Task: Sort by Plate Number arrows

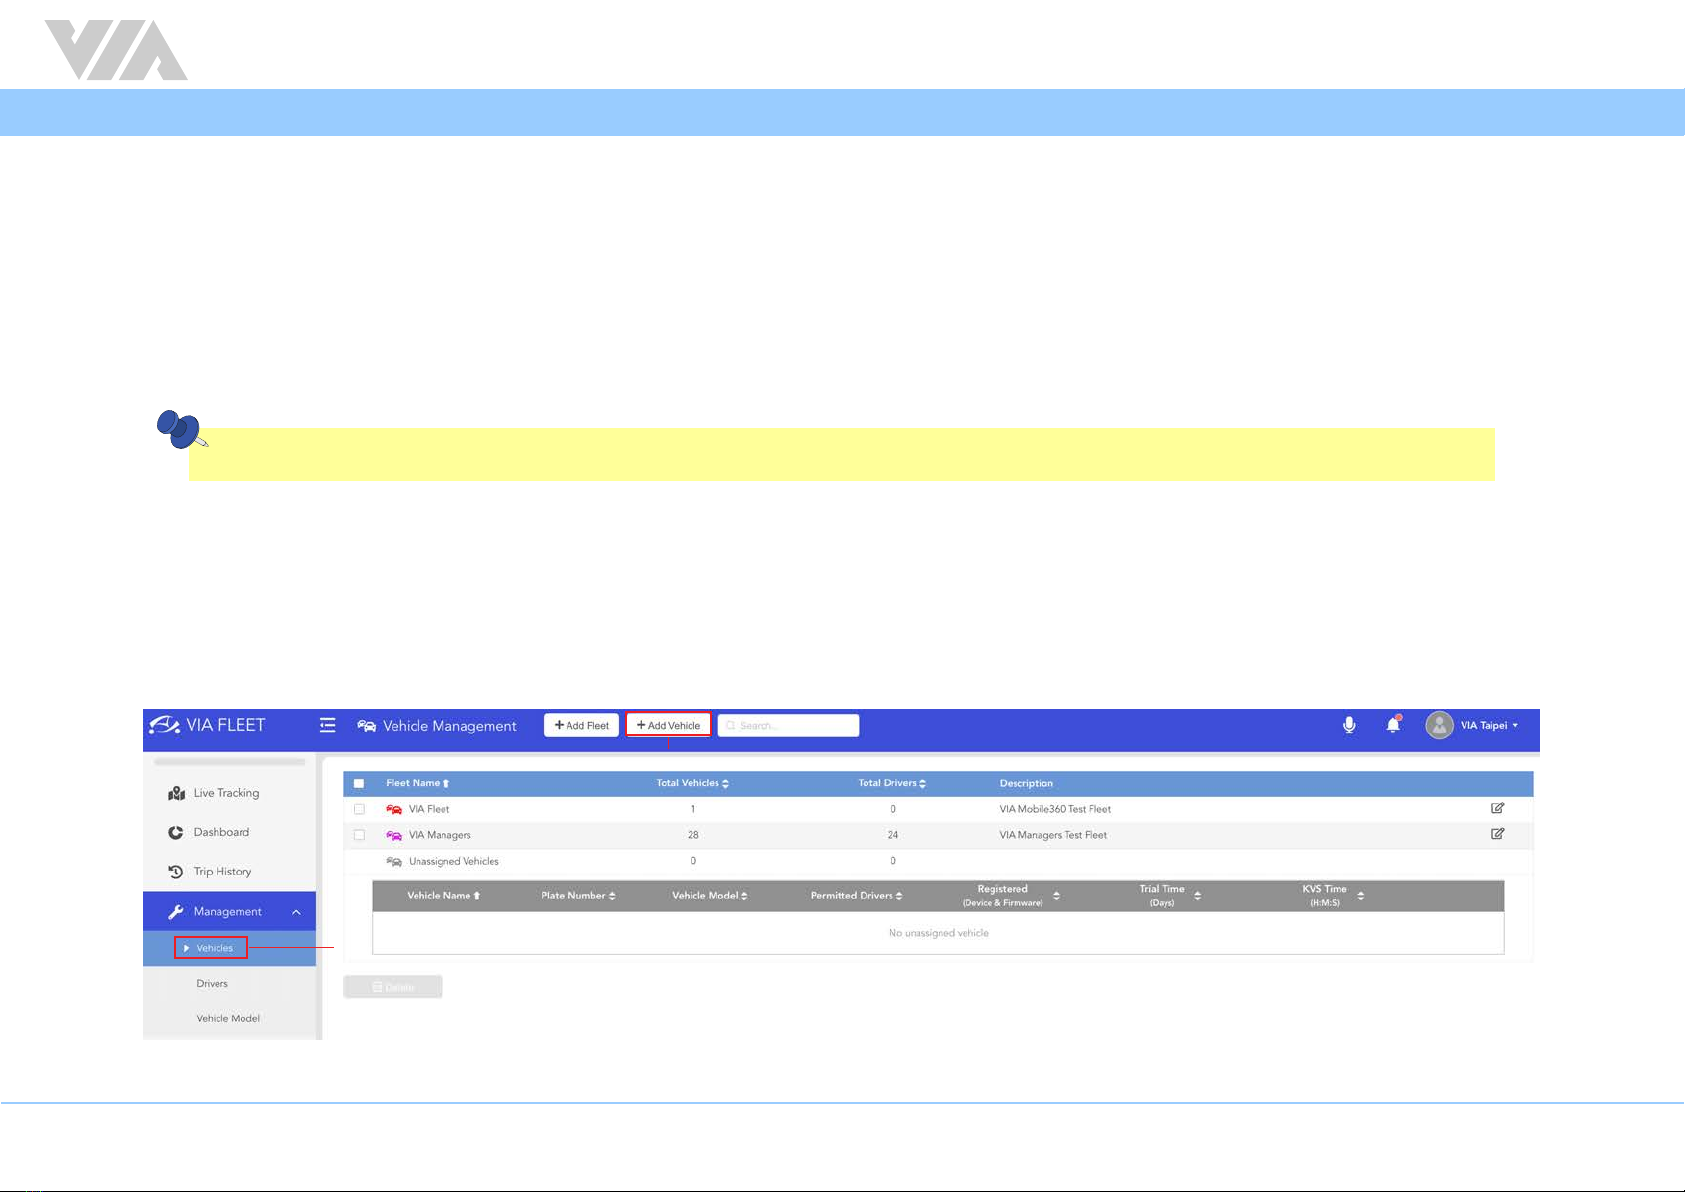Action: (612, 895)
